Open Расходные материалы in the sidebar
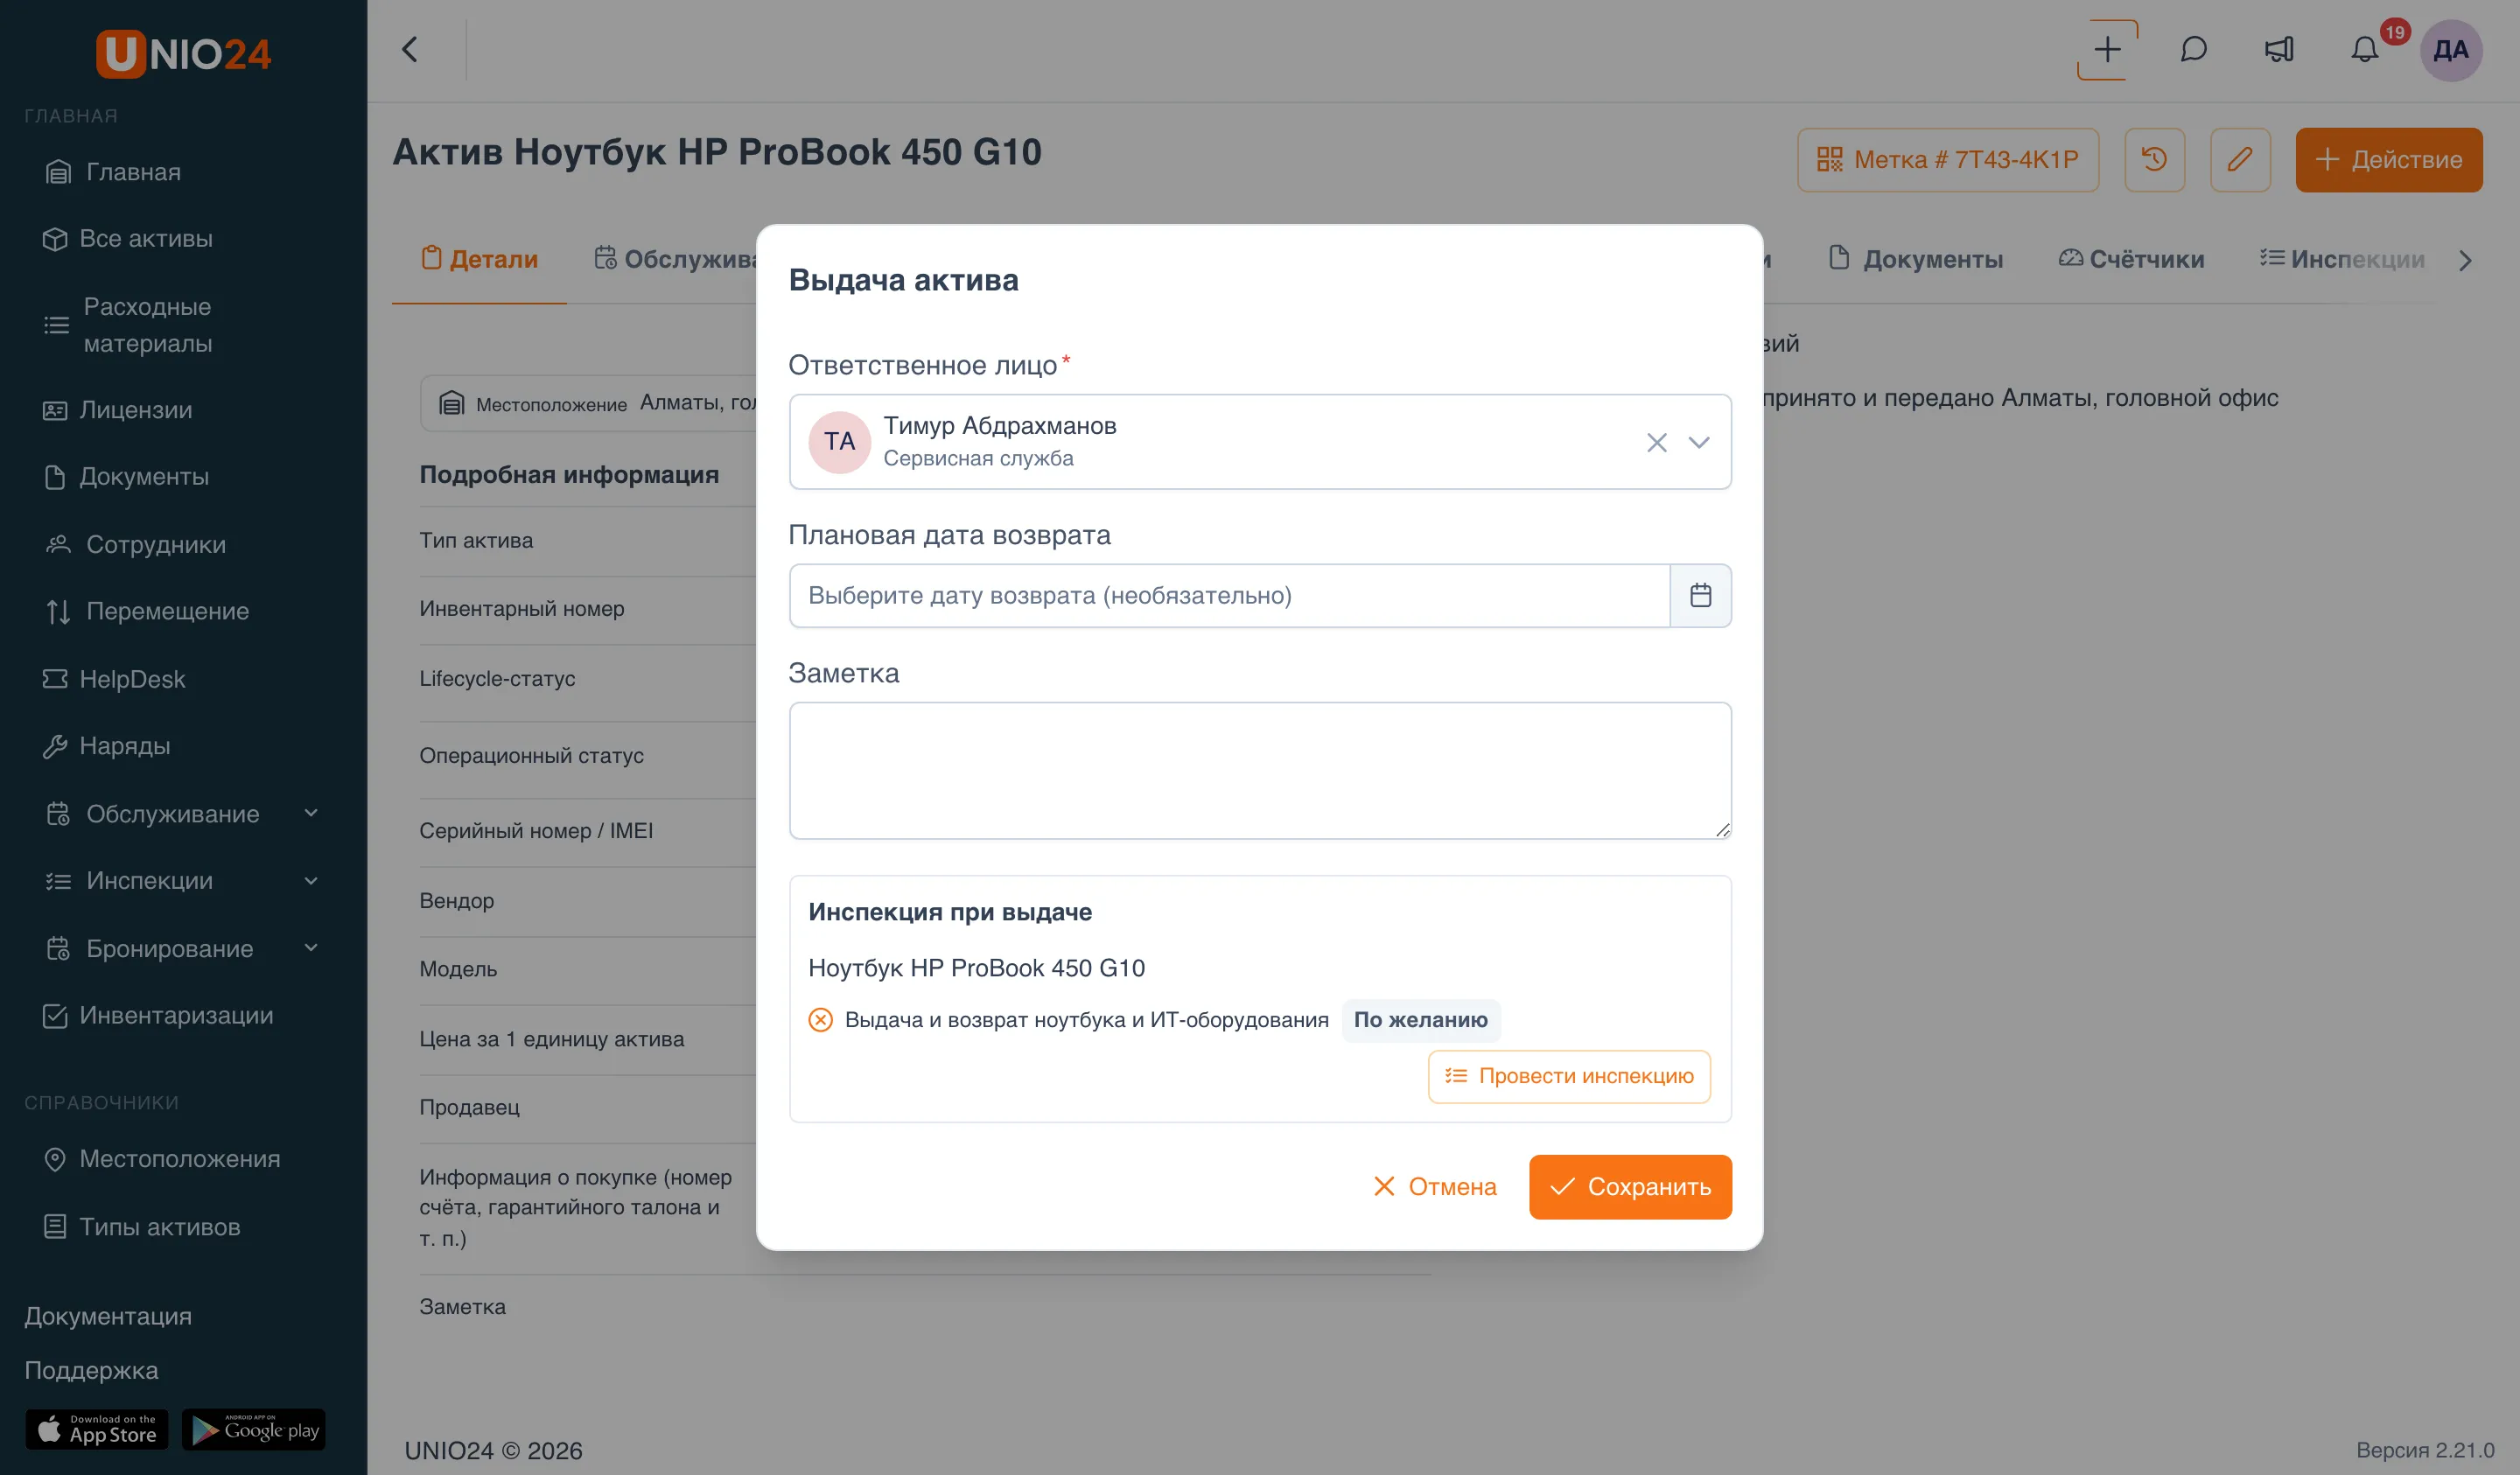Viewport: 2520px width, 1475px height. 128,325
